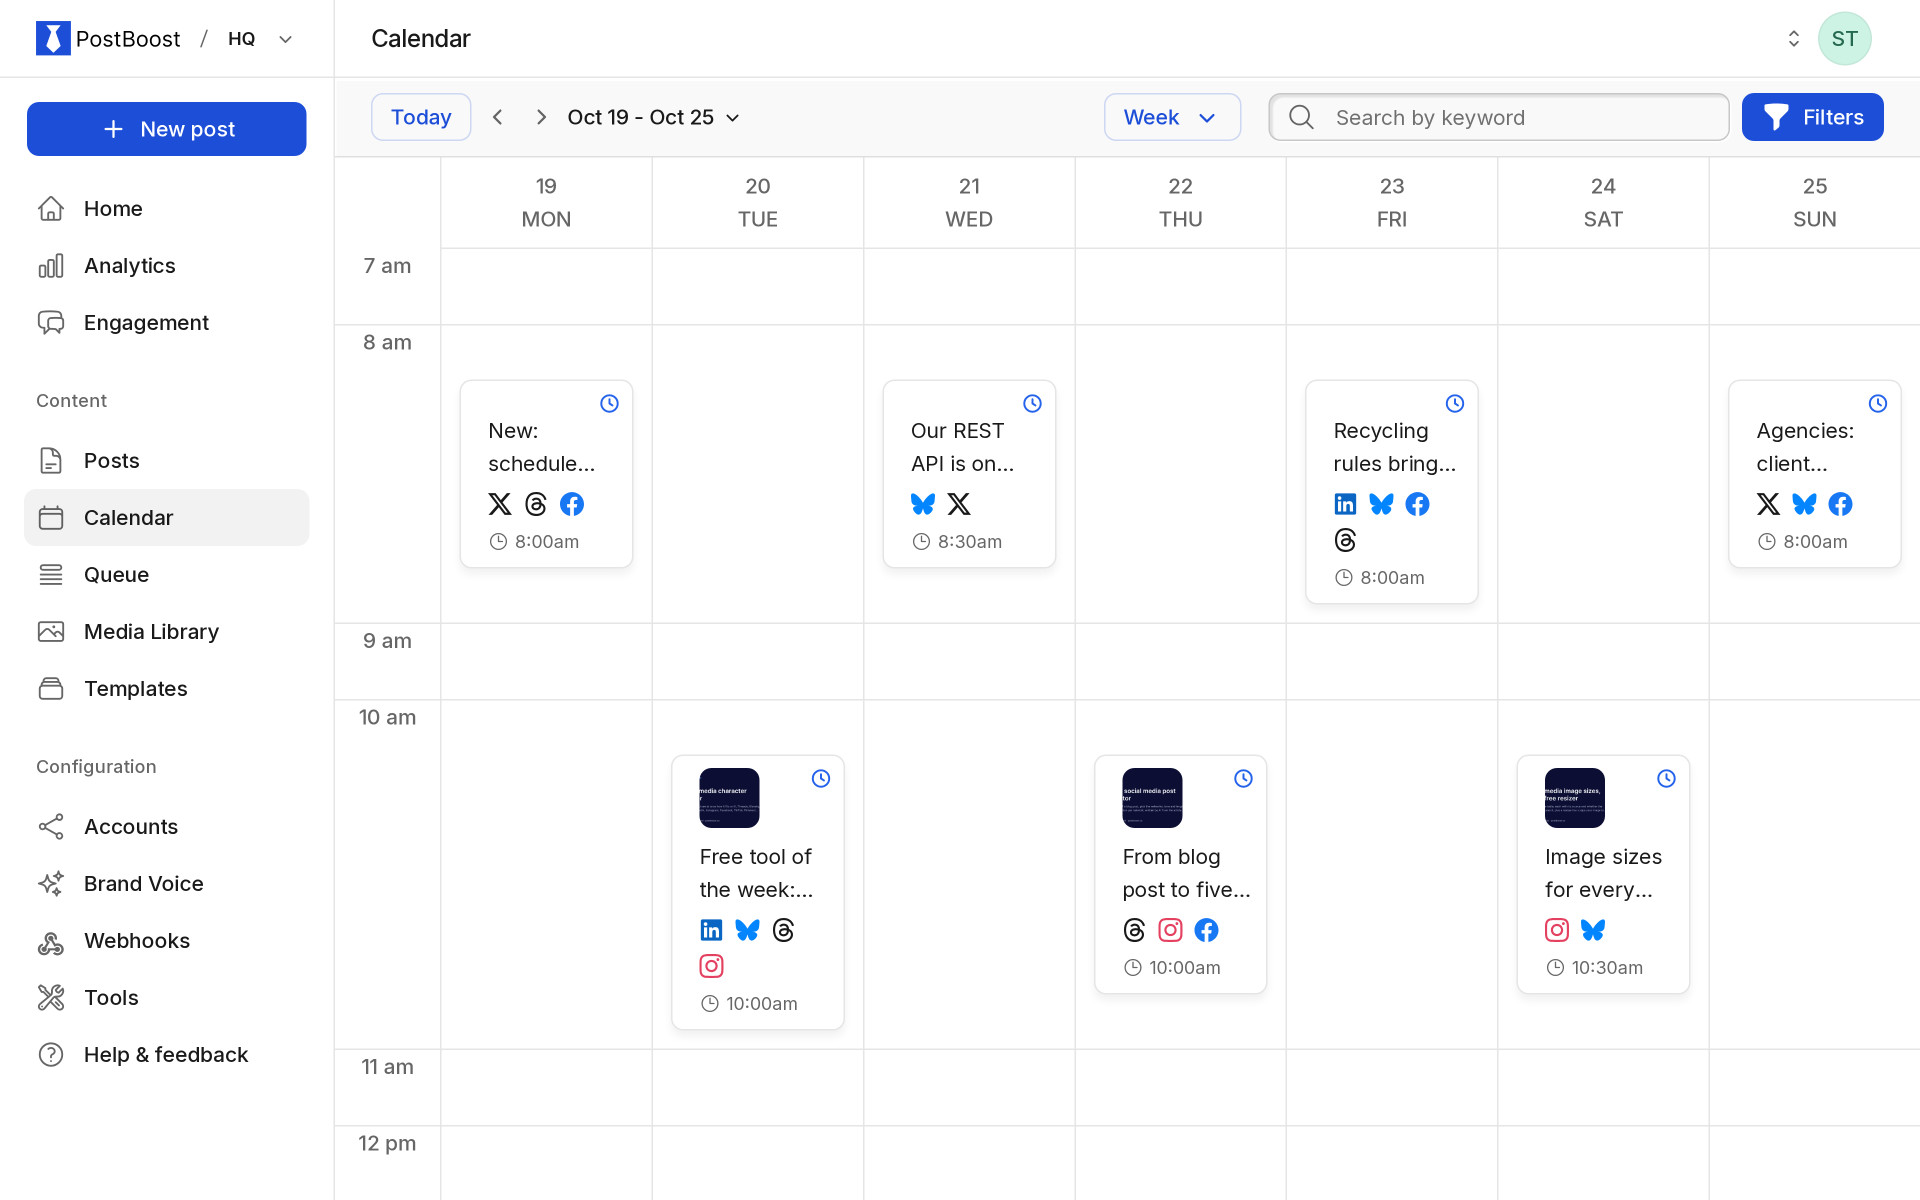Image resolution: width=1920 pixels, height=1200 pixels.
Task: Focus the Search by keyword field
Action: pos(1498,117)
